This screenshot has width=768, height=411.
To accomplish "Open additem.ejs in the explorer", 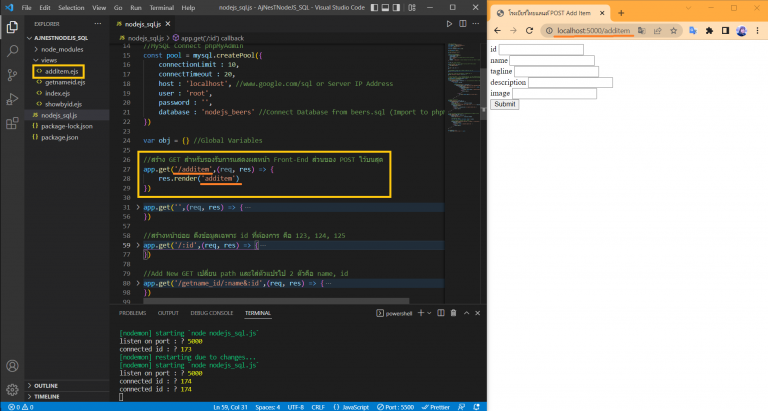I will click(x=60, y=71).
